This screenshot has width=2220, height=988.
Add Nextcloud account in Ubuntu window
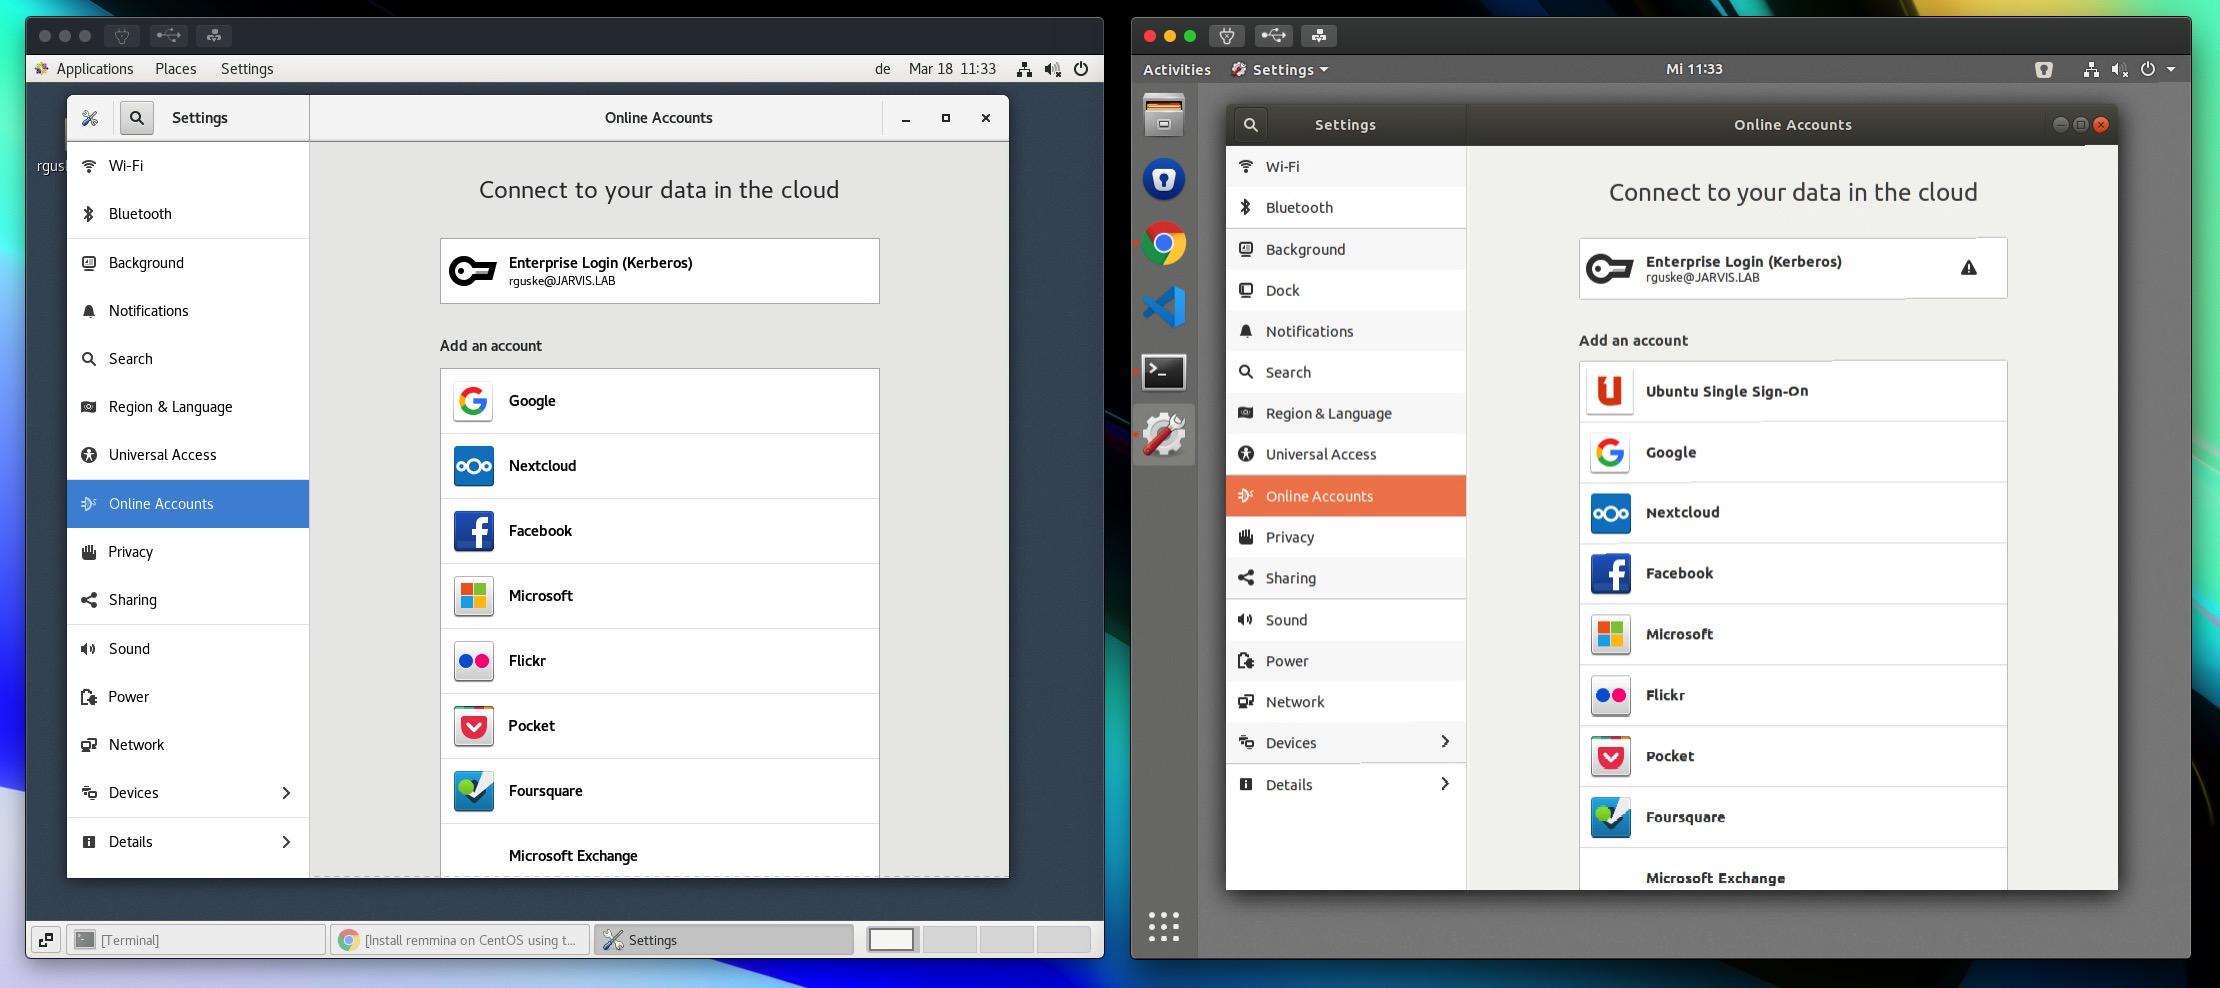tap(1793, 513)
